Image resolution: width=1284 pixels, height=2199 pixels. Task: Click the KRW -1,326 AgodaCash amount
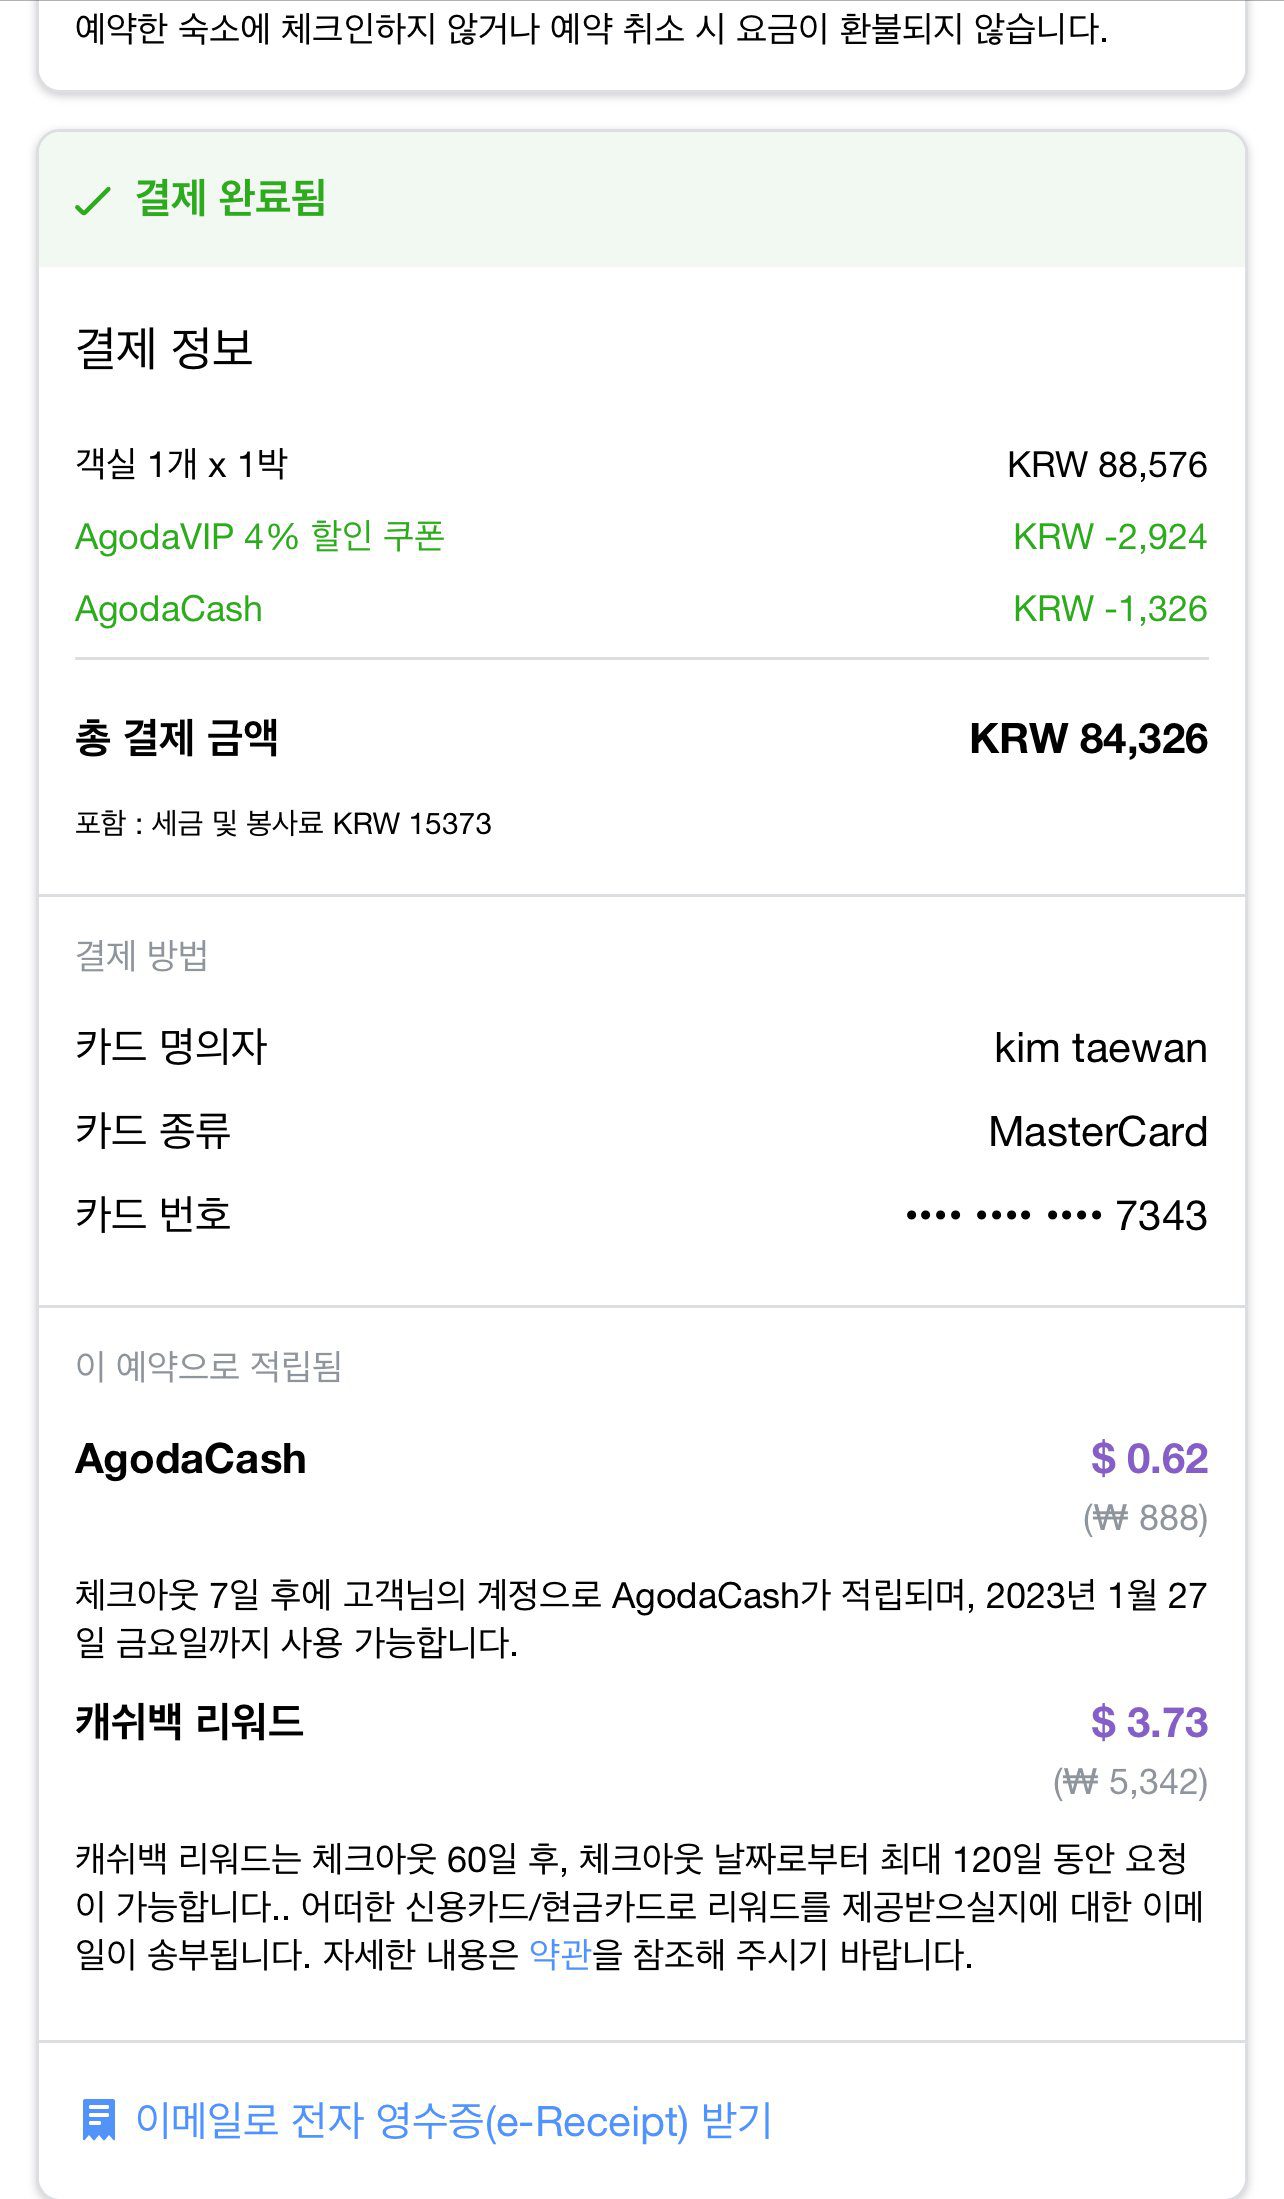point(1109,609)
